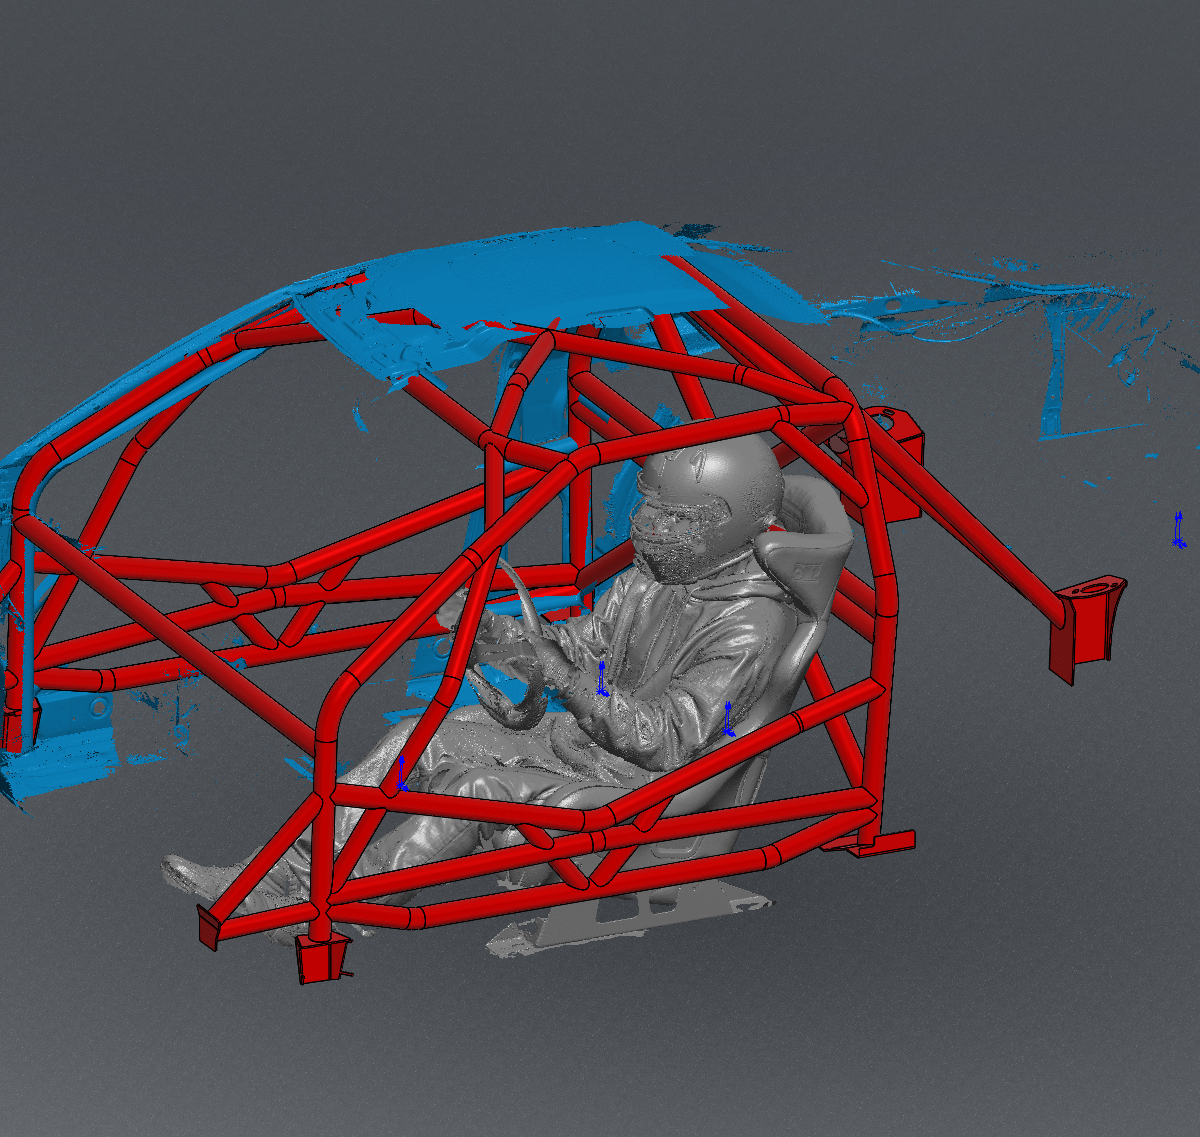Click the axis marker near the driver's knee
This screenshot has width=1200, height=1137.
(401, 774)
